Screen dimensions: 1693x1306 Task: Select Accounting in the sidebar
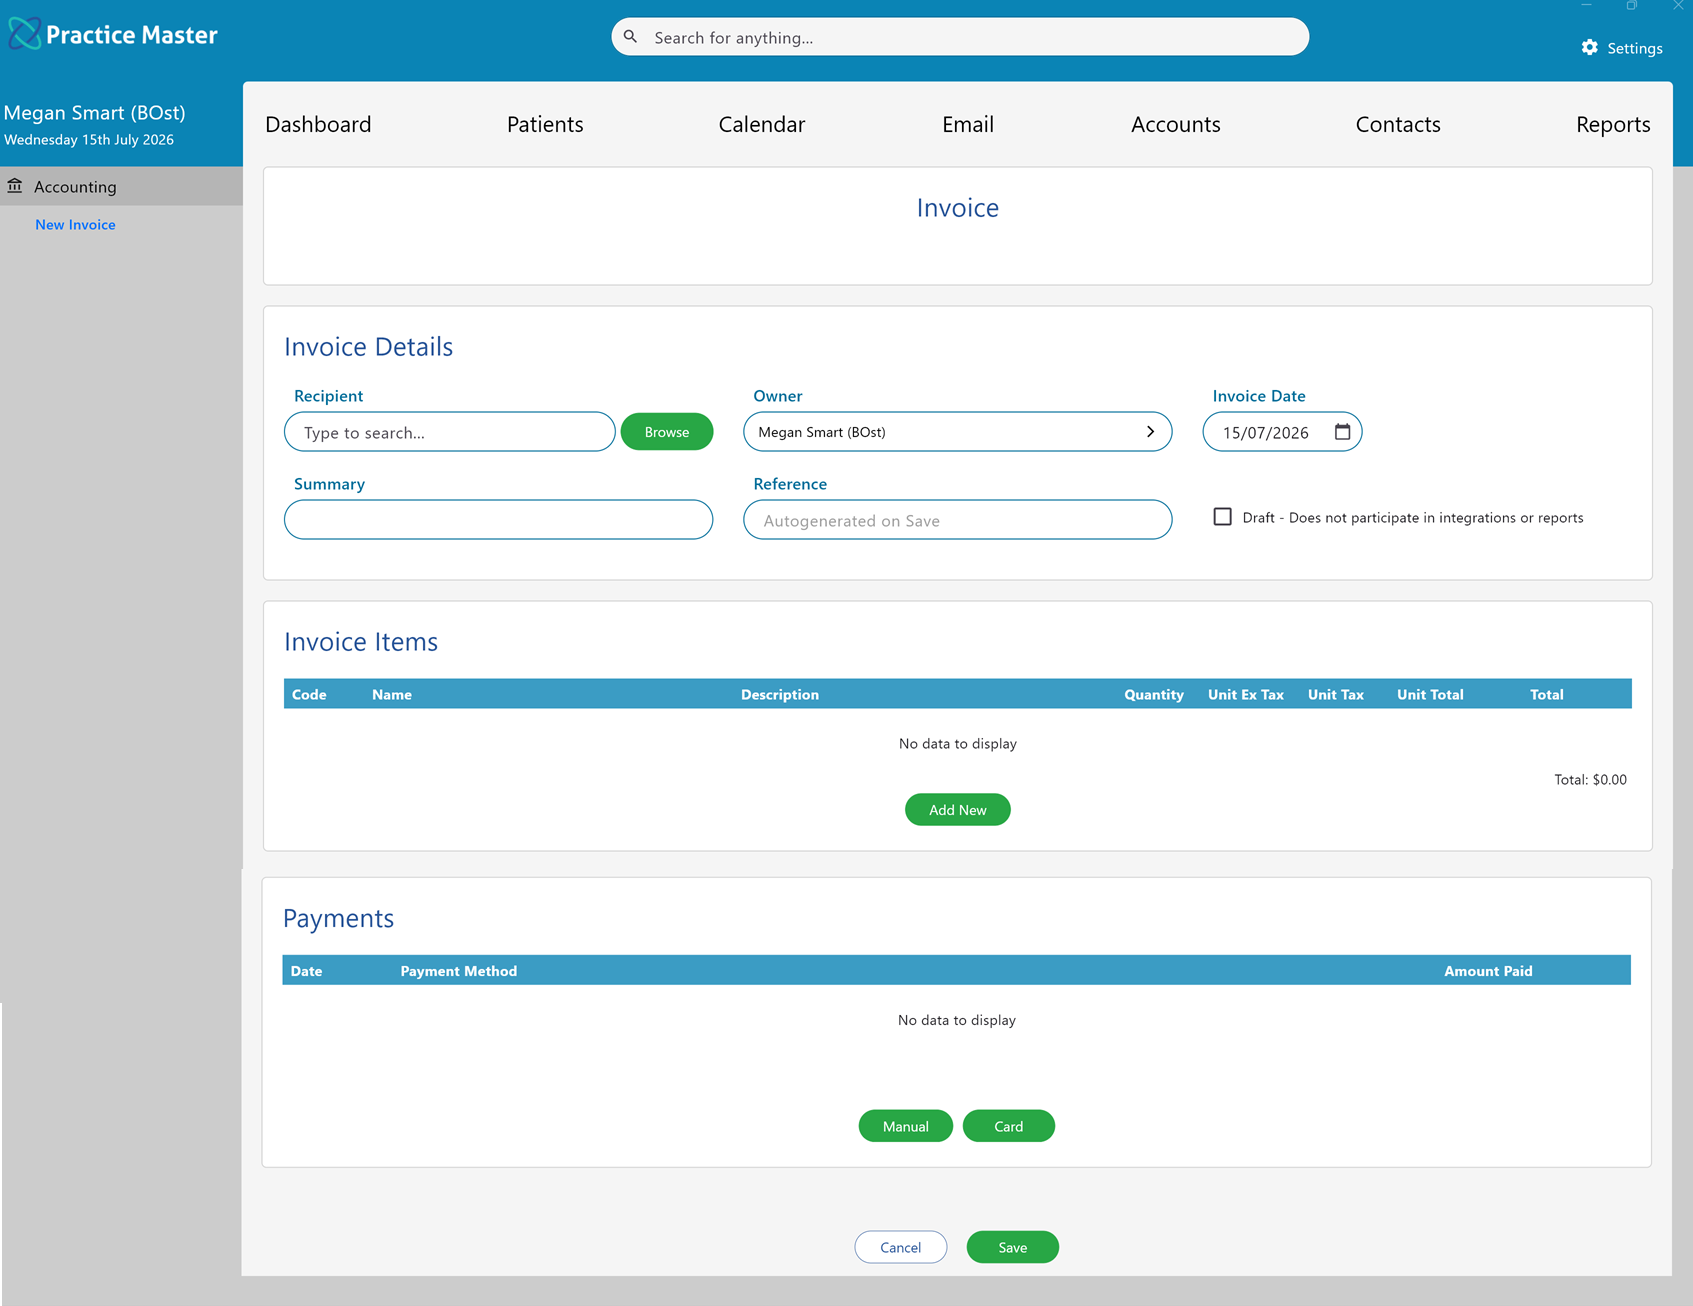[121, 186]
